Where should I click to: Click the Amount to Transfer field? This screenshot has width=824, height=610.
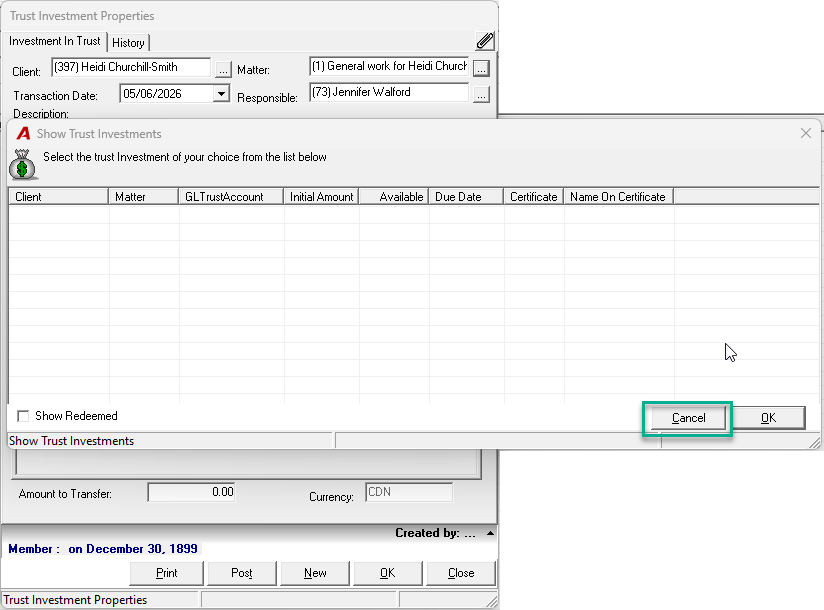191,492
